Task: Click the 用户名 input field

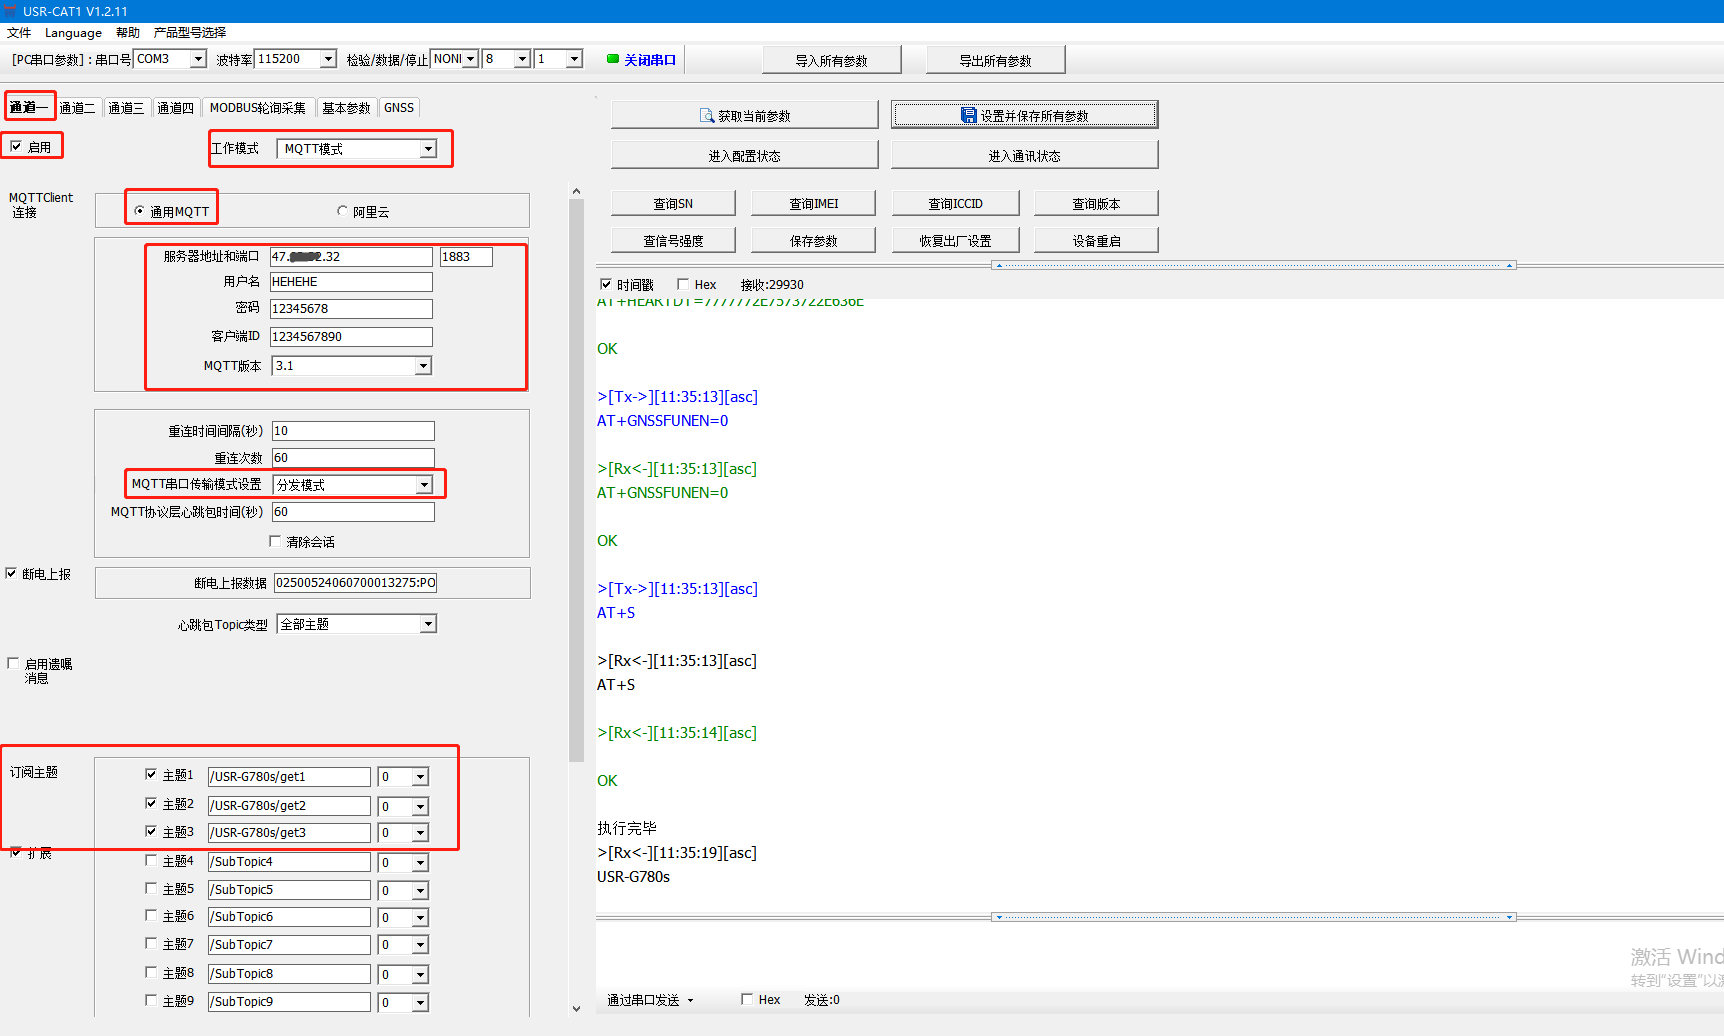Action: (350, 282)
